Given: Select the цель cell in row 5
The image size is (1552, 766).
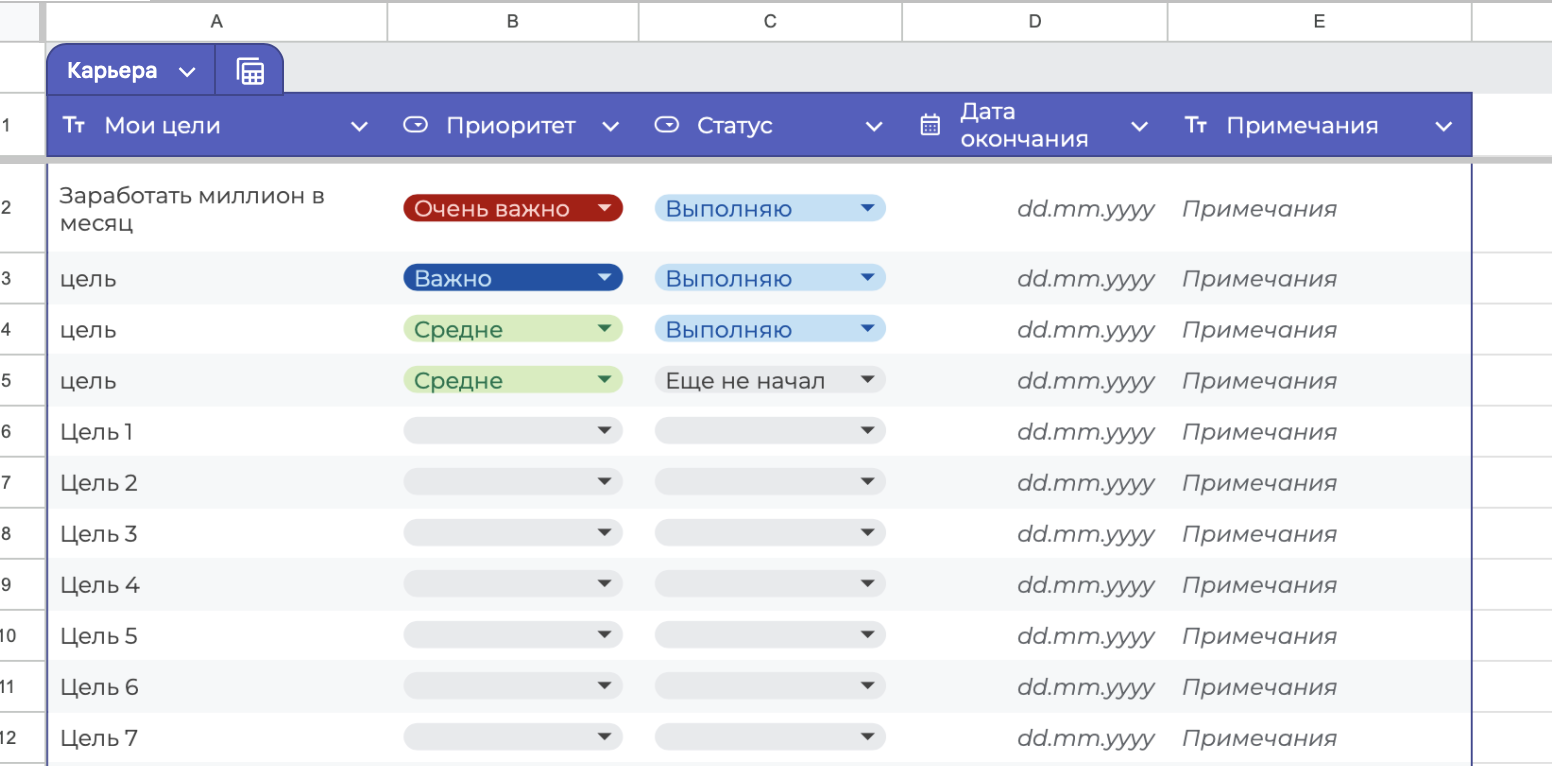Looking at the screenshot, I should click(x=218, y=380).
